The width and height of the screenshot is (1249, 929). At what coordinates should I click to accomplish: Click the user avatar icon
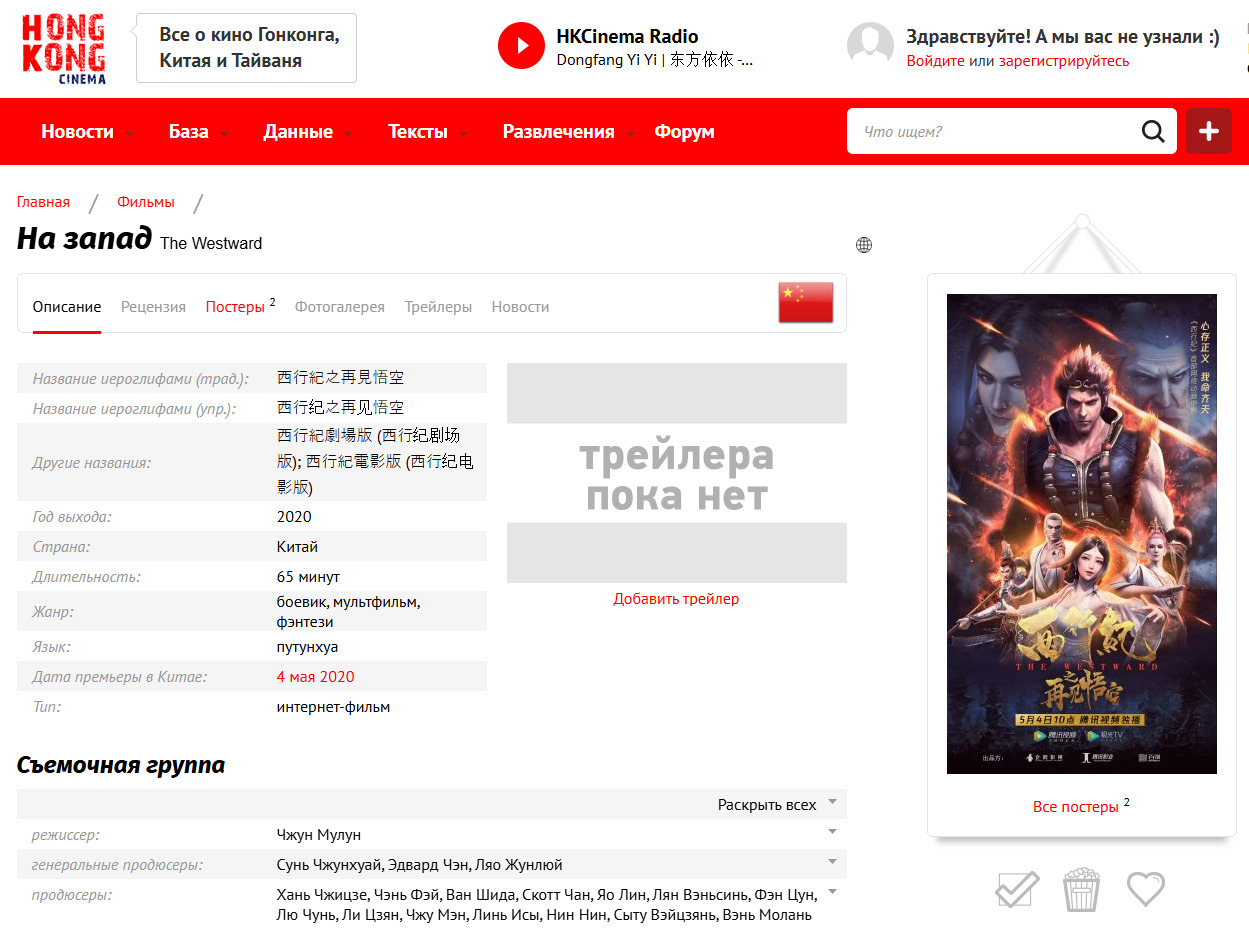870,46
